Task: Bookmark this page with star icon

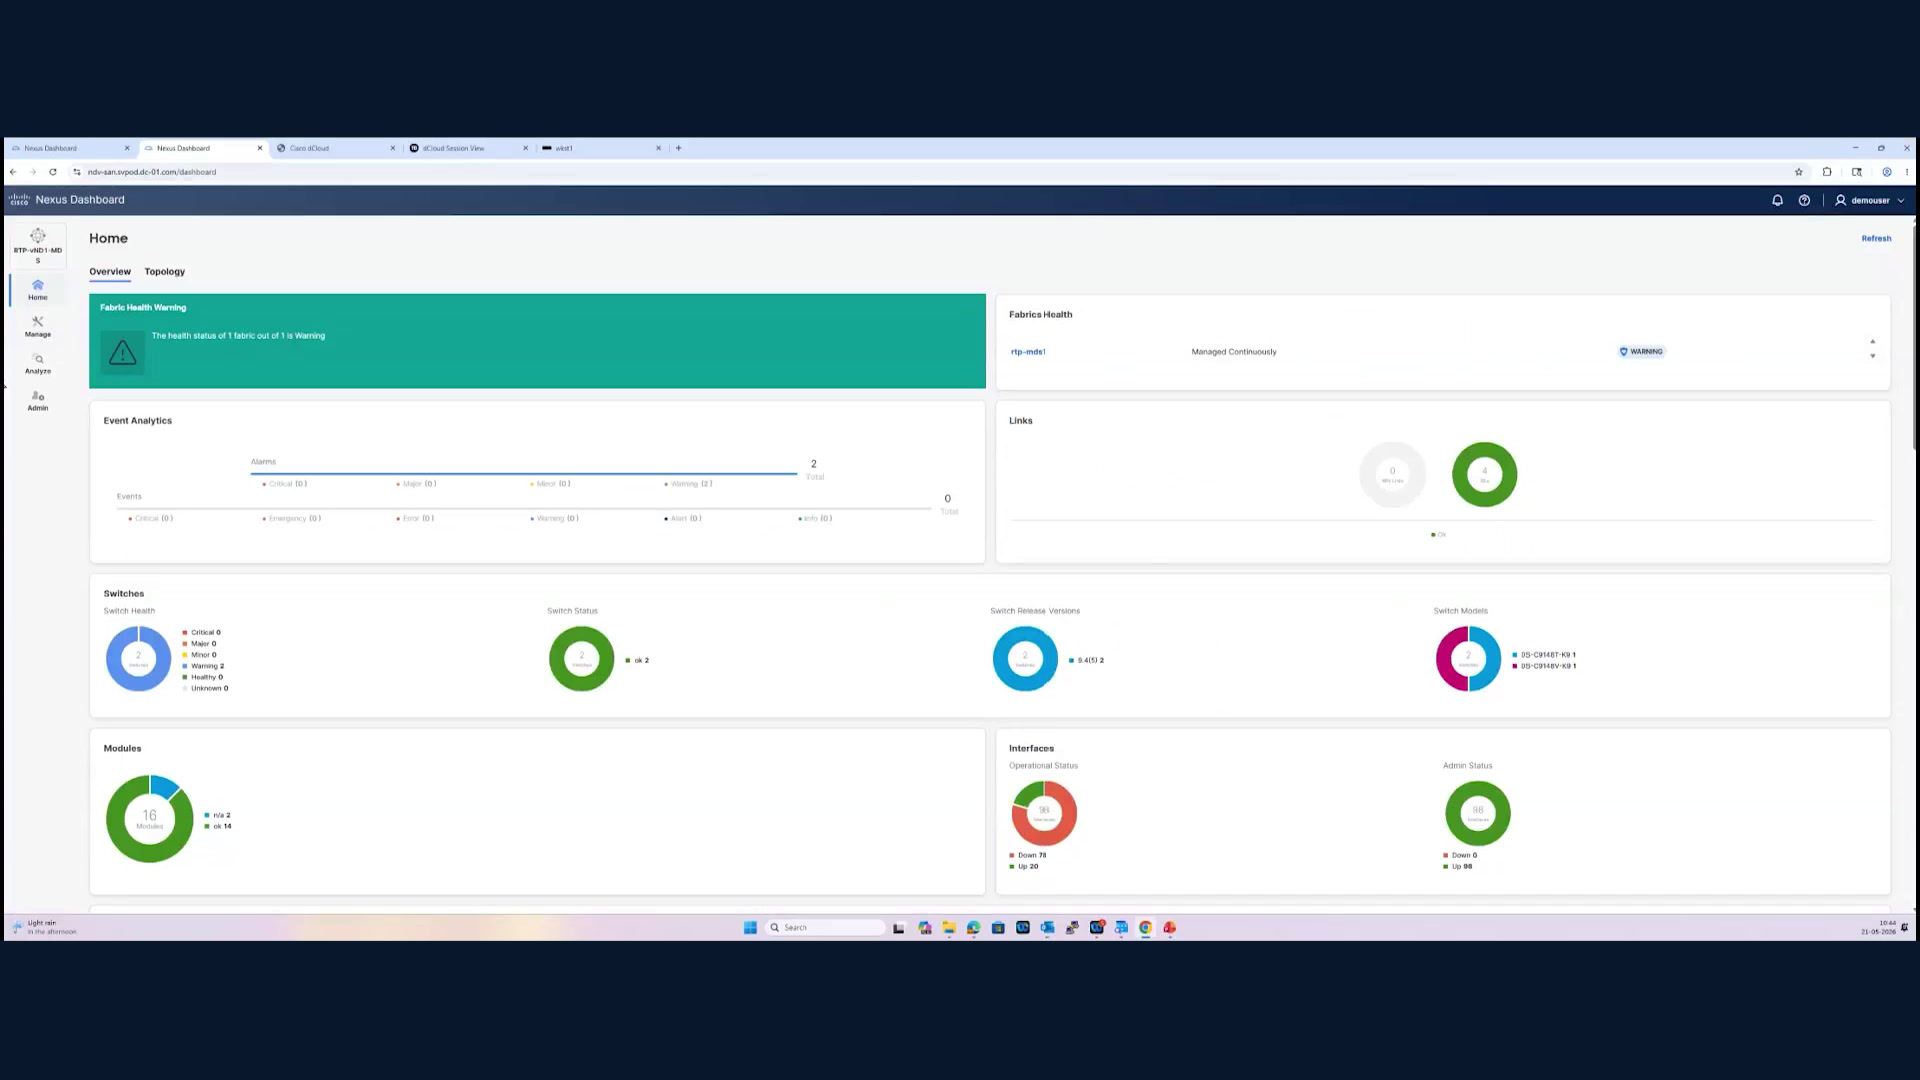Action: [1798, 172]
